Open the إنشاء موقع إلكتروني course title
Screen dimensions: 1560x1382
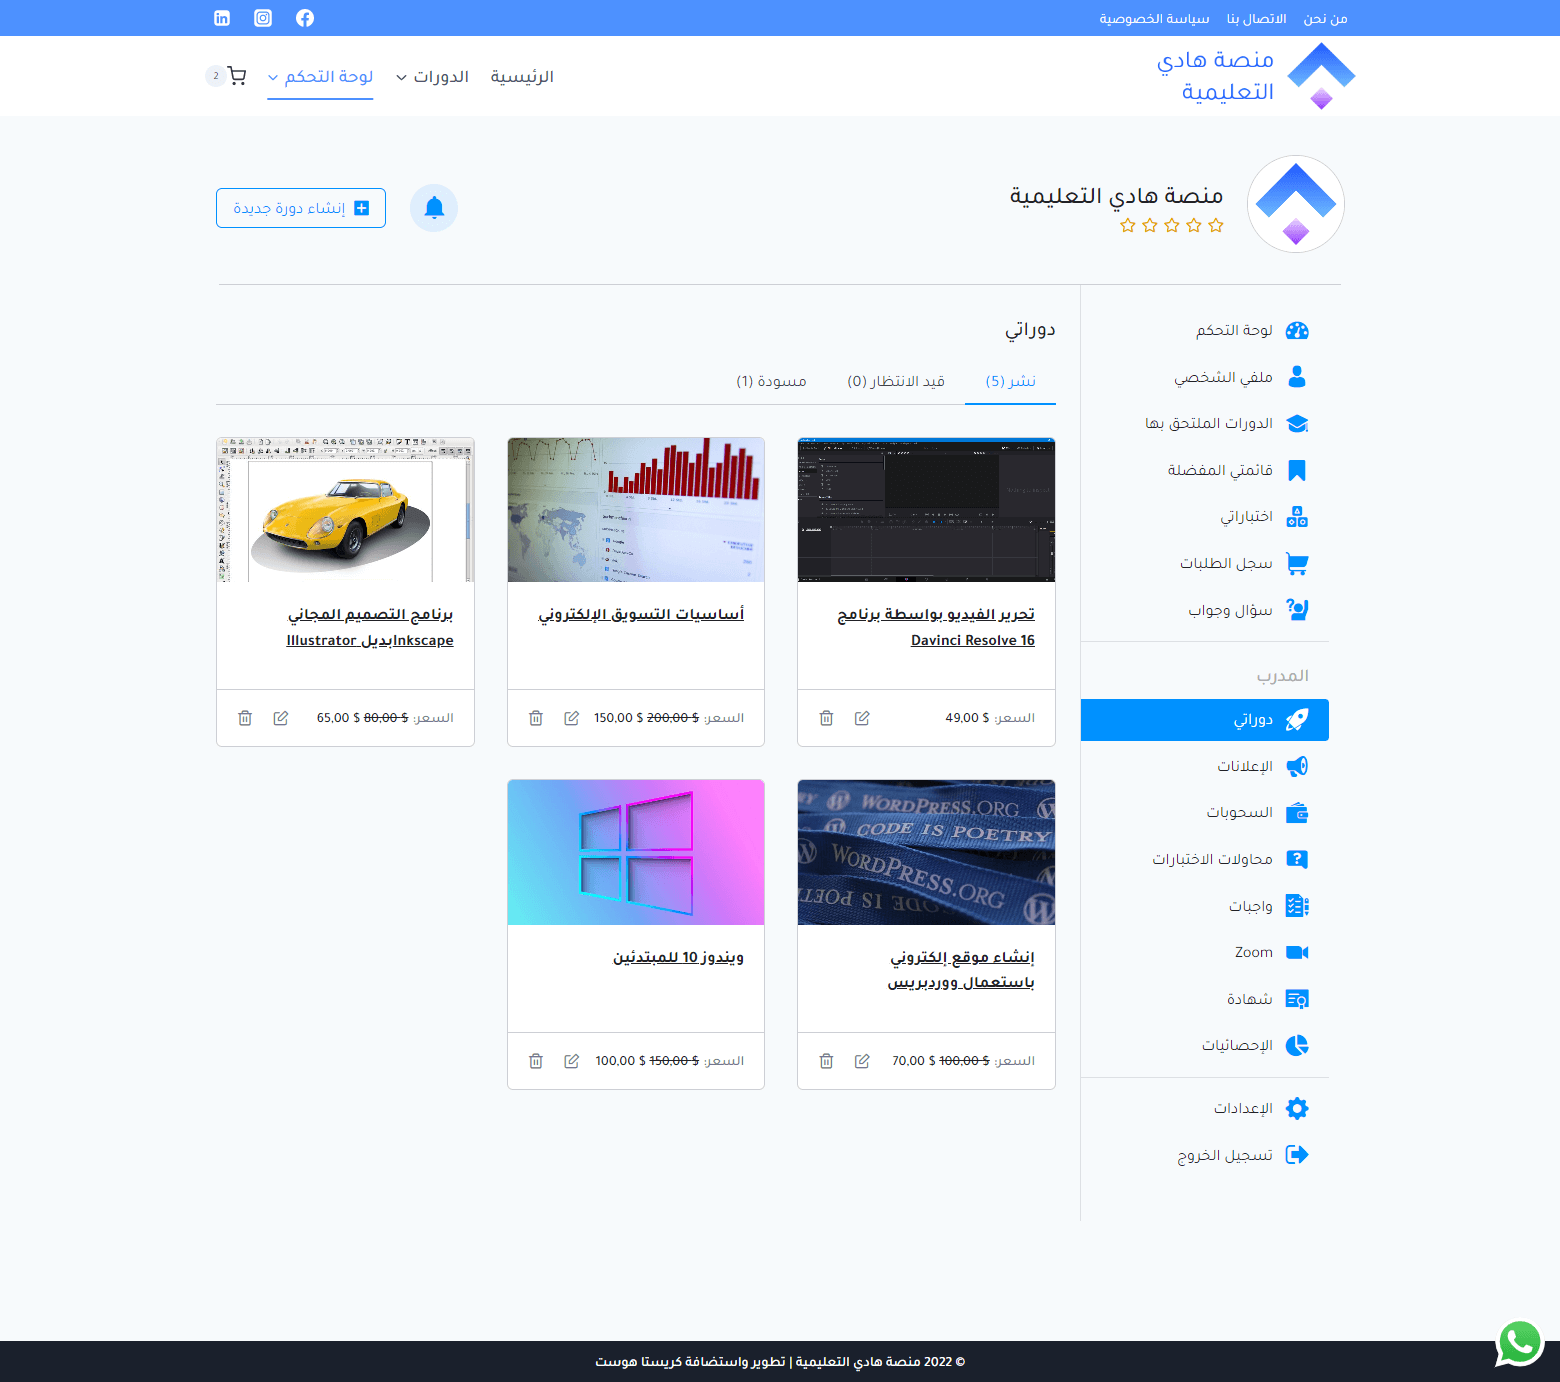point(961,970)
